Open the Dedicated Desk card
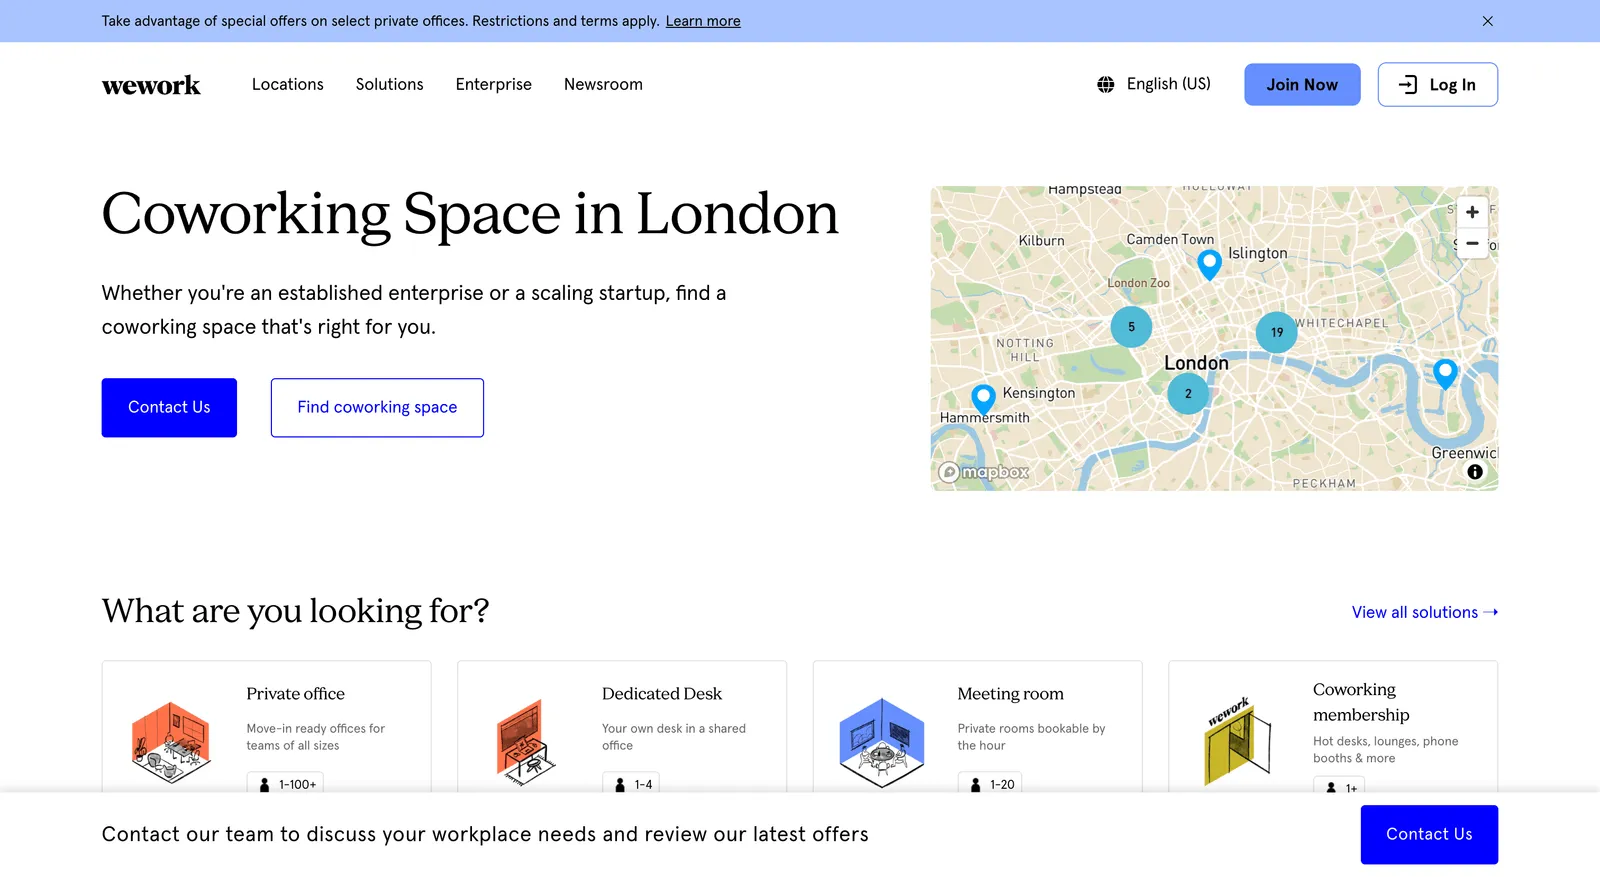 tap(622, 727)
